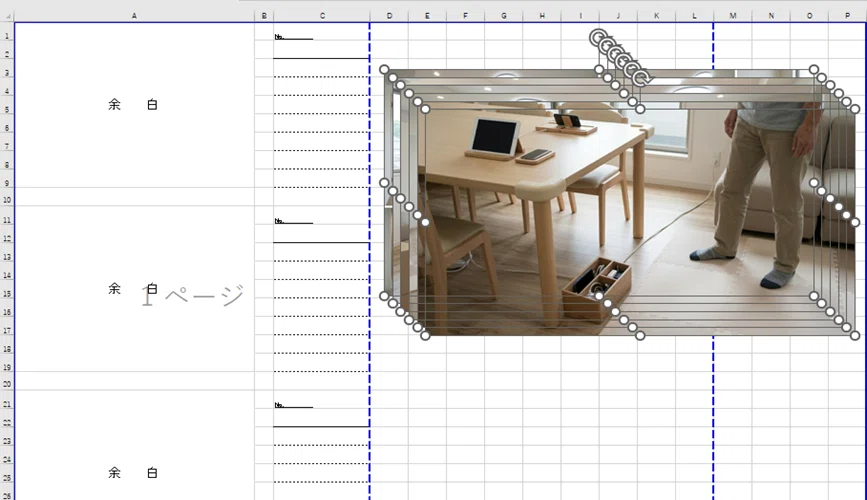This screenshot has height=500, width=867.
Task: Select column G header
Action: tap(504, 16)
